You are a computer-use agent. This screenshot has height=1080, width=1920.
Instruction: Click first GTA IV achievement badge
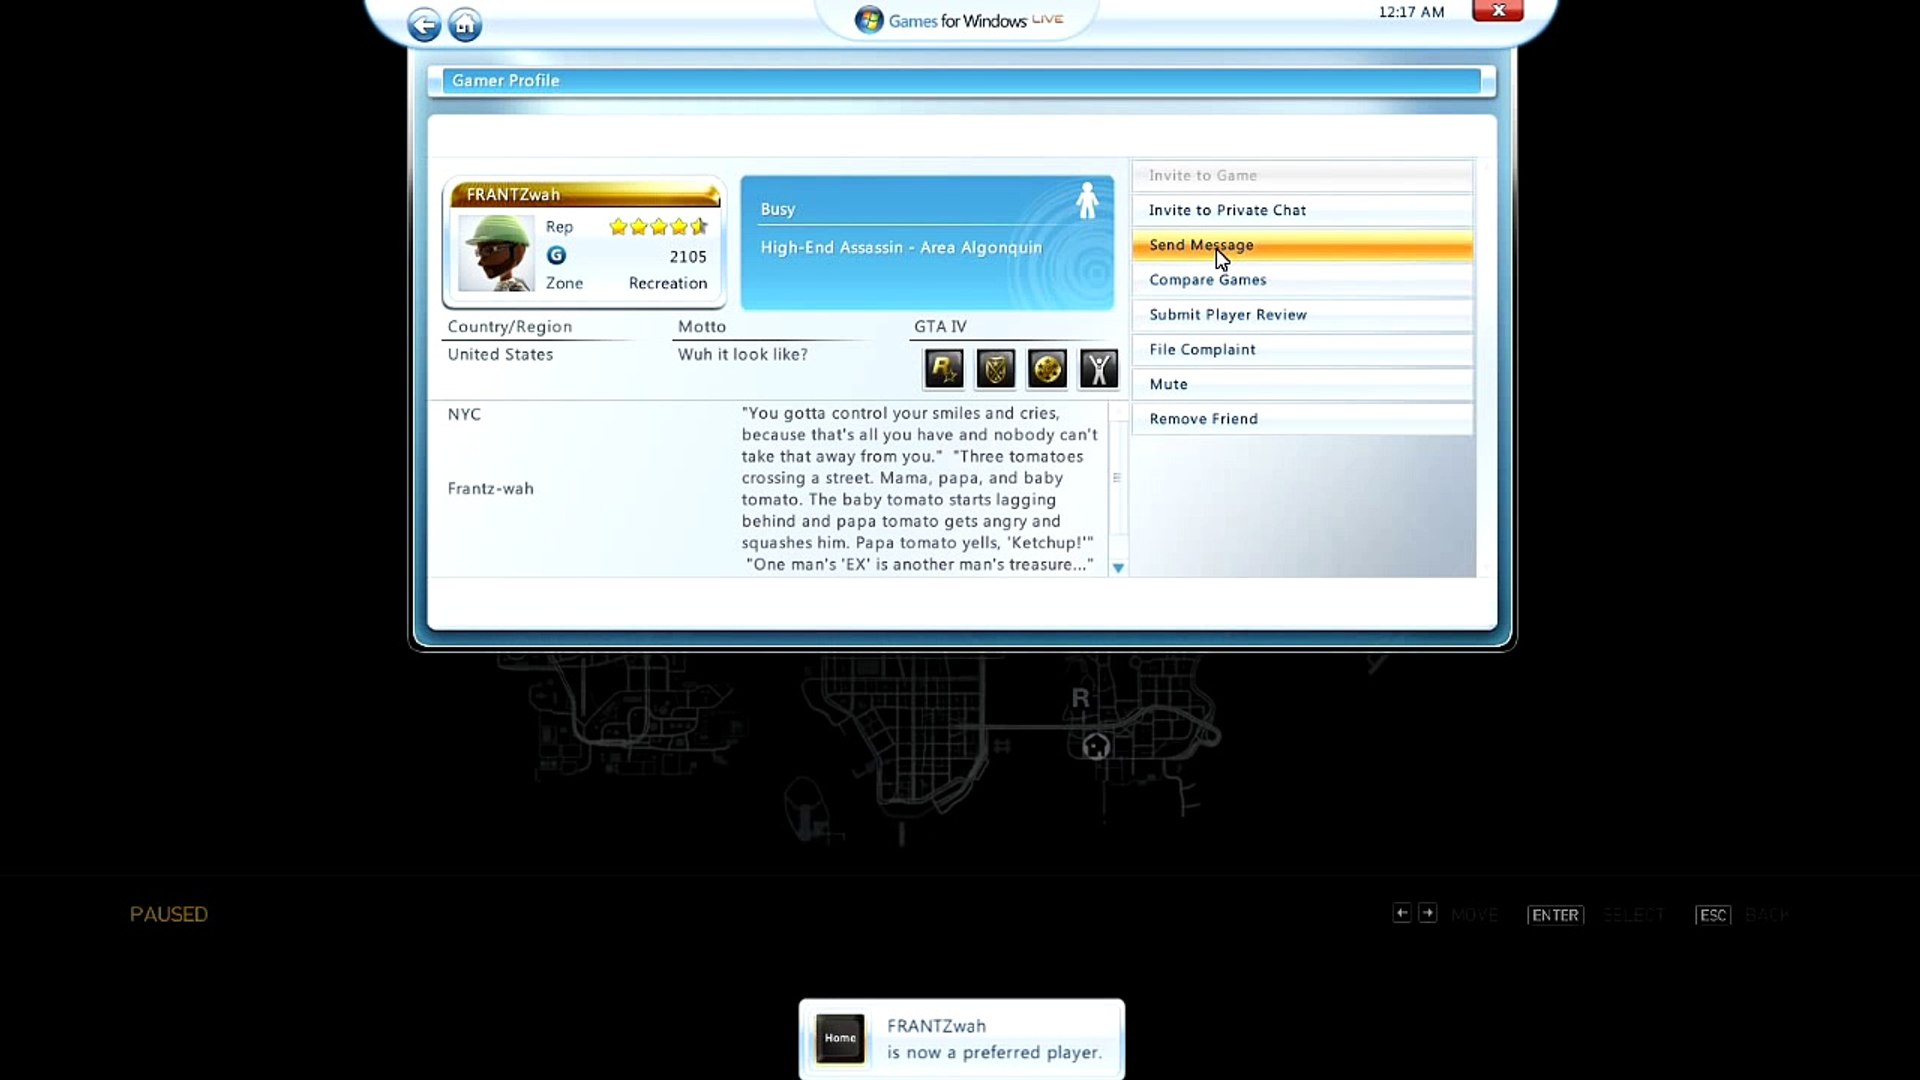[x=943, y=369]
